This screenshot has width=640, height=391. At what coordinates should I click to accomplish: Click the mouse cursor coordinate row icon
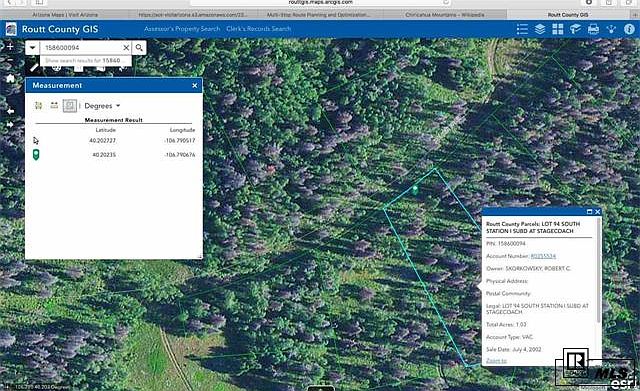click(36, 141)
